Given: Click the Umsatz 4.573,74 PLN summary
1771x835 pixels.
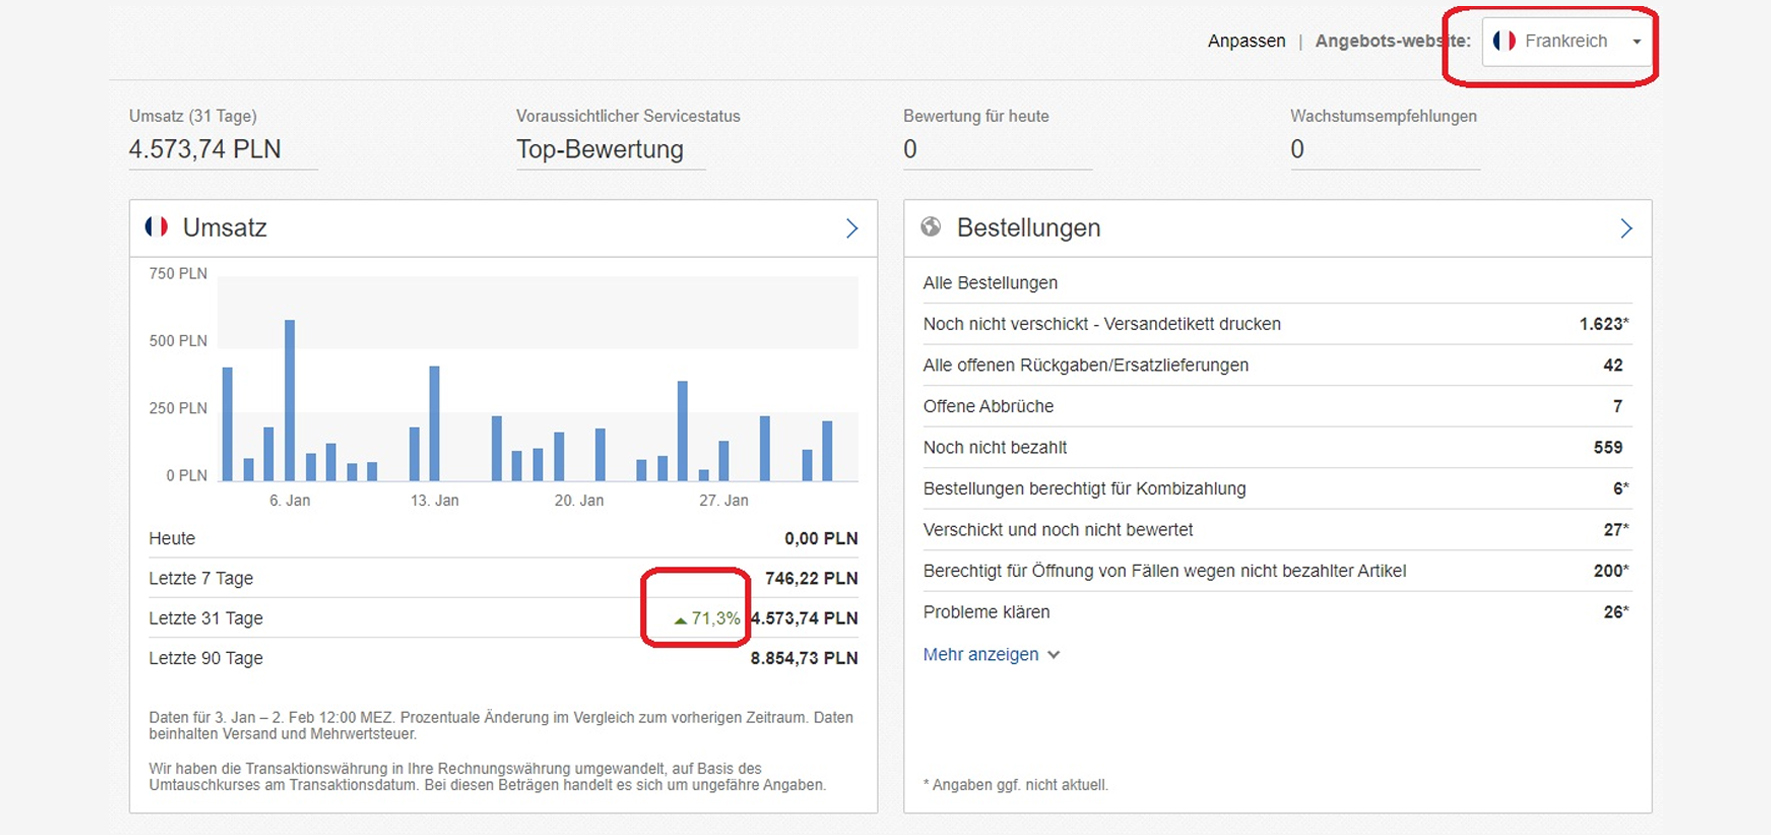Looking at the screenshot, I should pyautogui.click(x=205, y=149).
